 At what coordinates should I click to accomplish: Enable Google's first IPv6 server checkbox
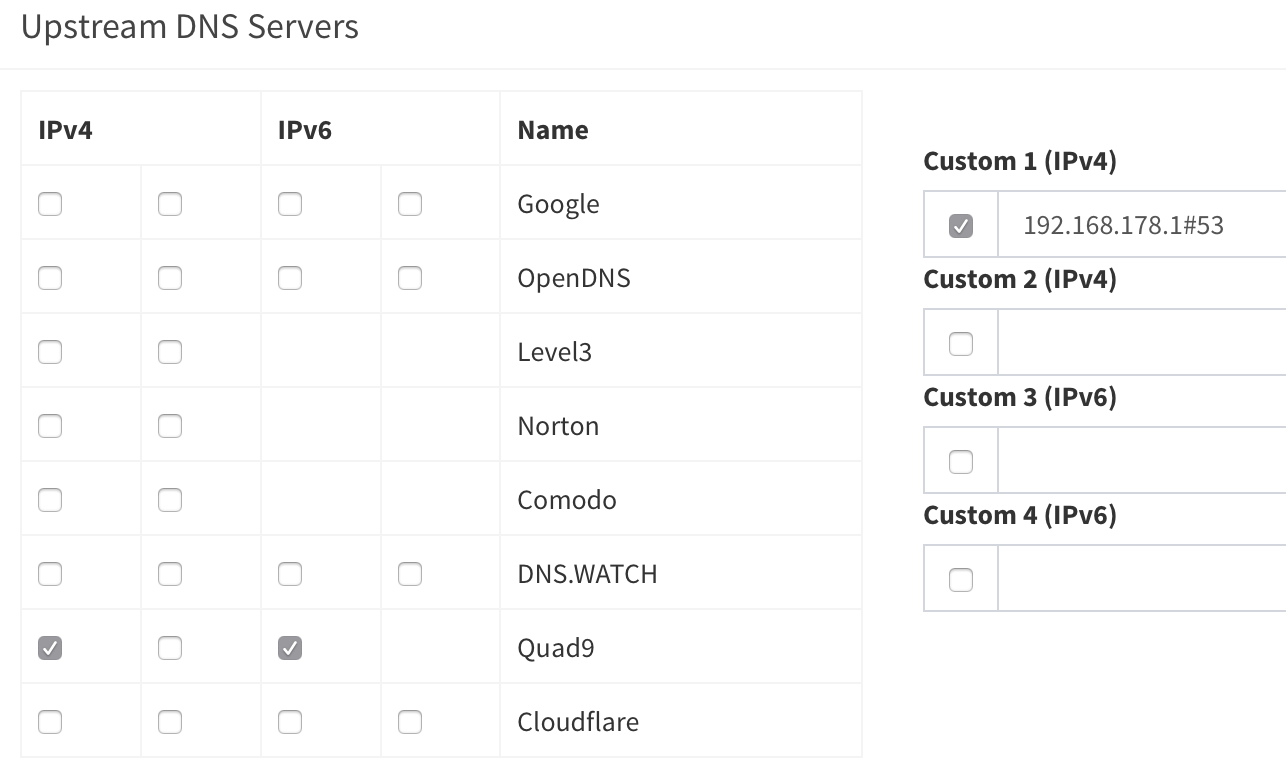[290, 204]
